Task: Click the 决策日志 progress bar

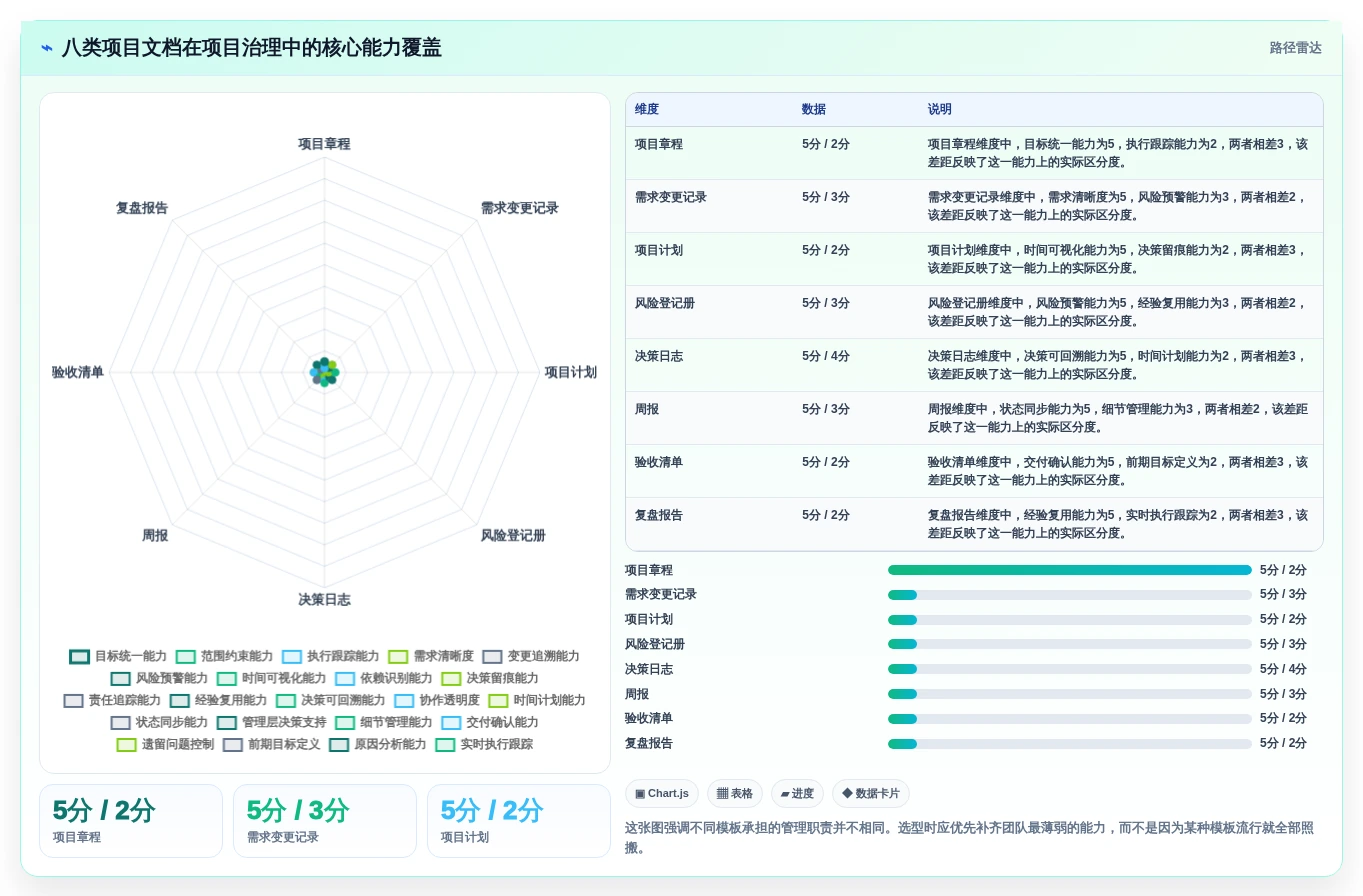Action: click(x=1069, y=669)
